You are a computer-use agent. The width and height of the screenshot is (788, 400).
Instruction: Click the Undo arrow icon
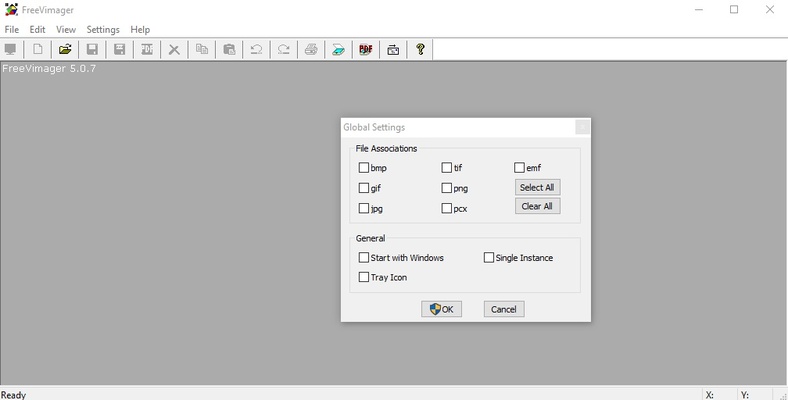256,49
